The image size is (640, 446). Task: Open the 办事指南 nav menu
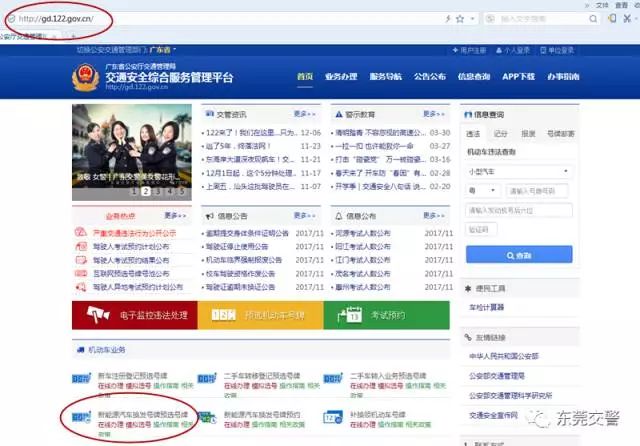pyautogui.click(x=563, y=76)
